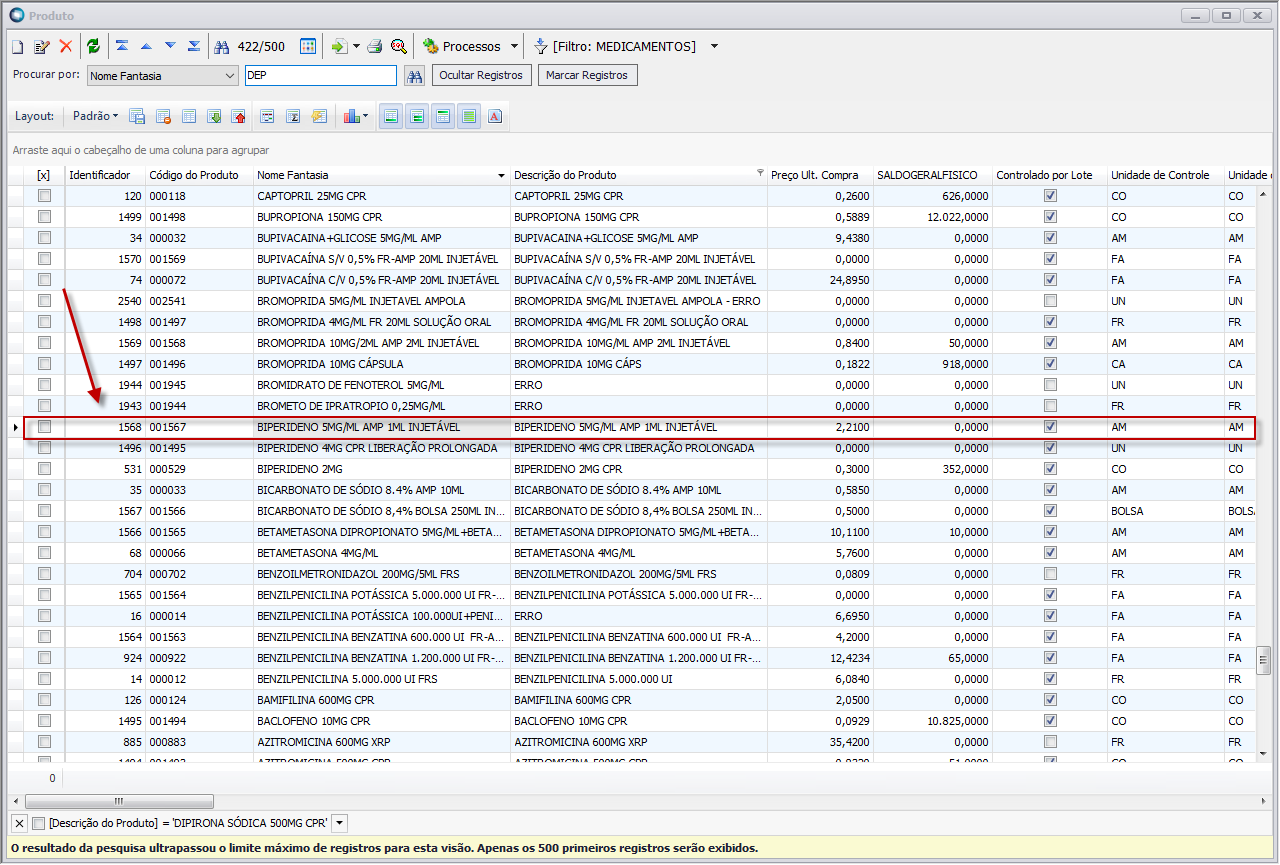Click the SALDOGERALFISICO column header
Viewport: 1280px width, 865px height.
tap(933, 175)
